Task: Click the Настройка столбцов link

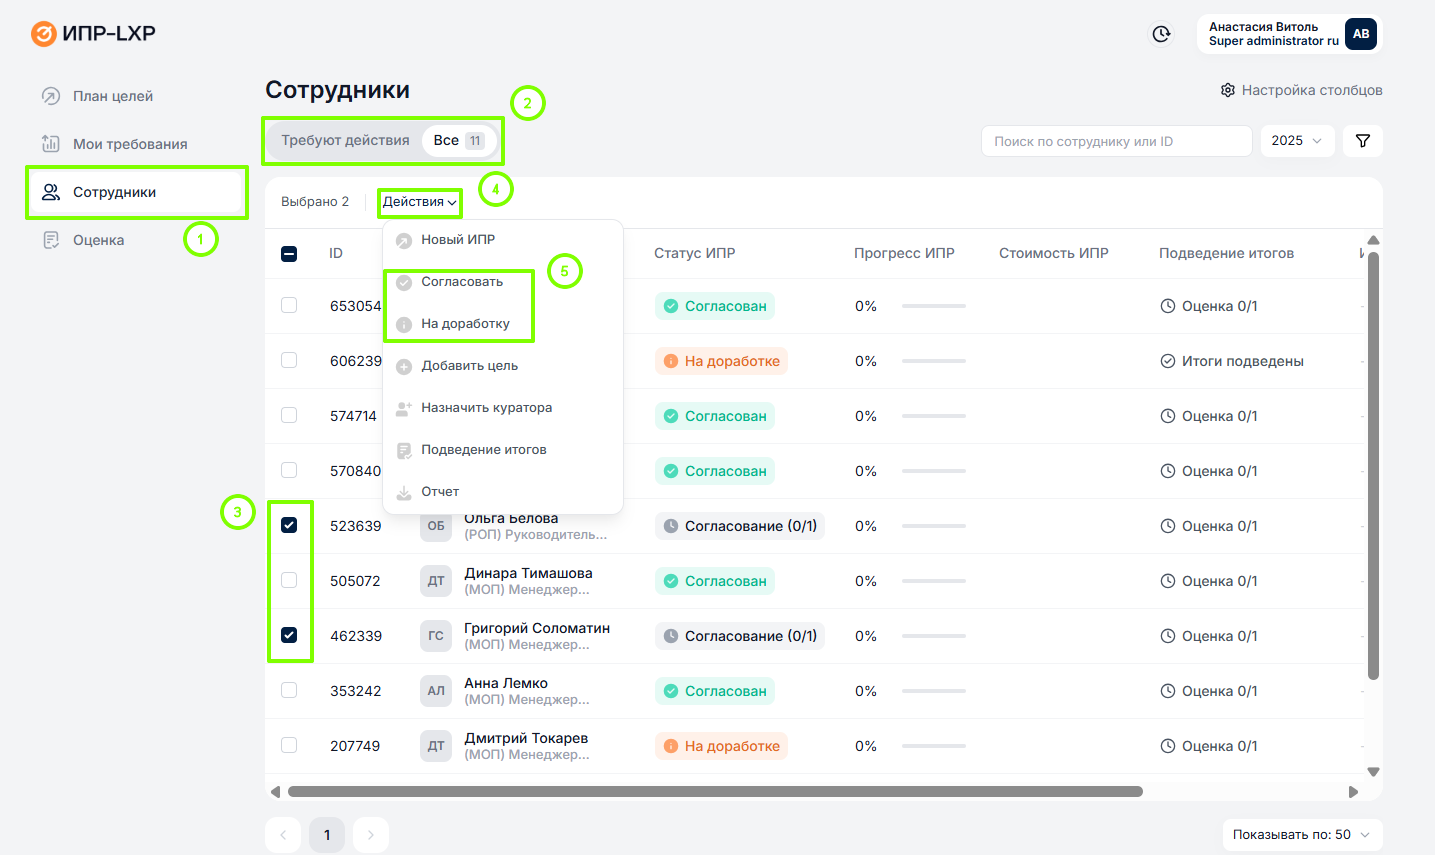Action: pos(1311,90)
